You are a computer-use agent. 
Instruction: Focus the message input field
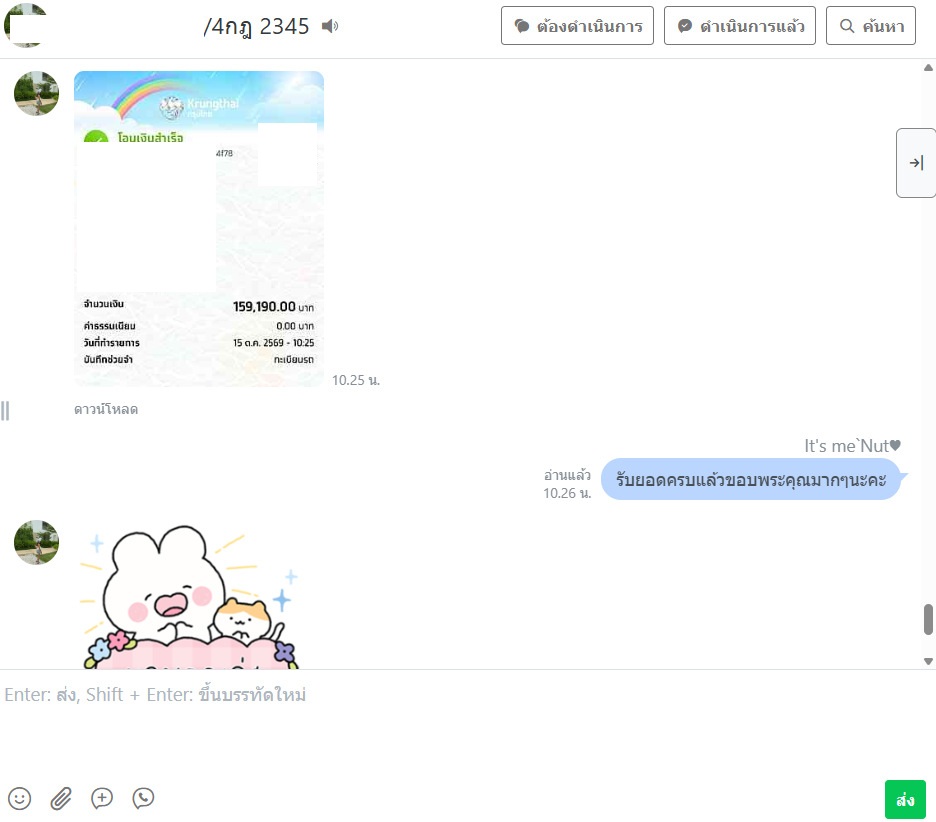tap(442, 722)
